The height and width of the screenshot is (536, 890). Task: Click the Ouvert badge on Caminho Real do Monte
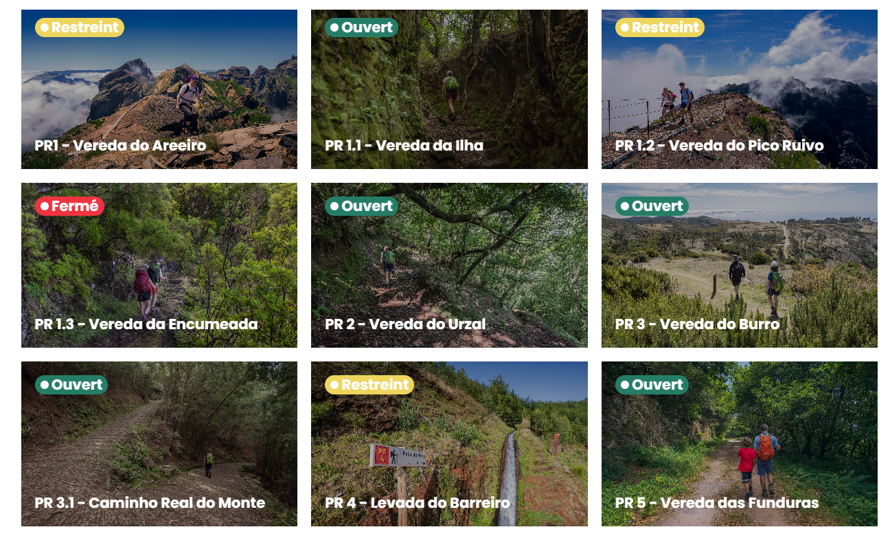[72, 385]
